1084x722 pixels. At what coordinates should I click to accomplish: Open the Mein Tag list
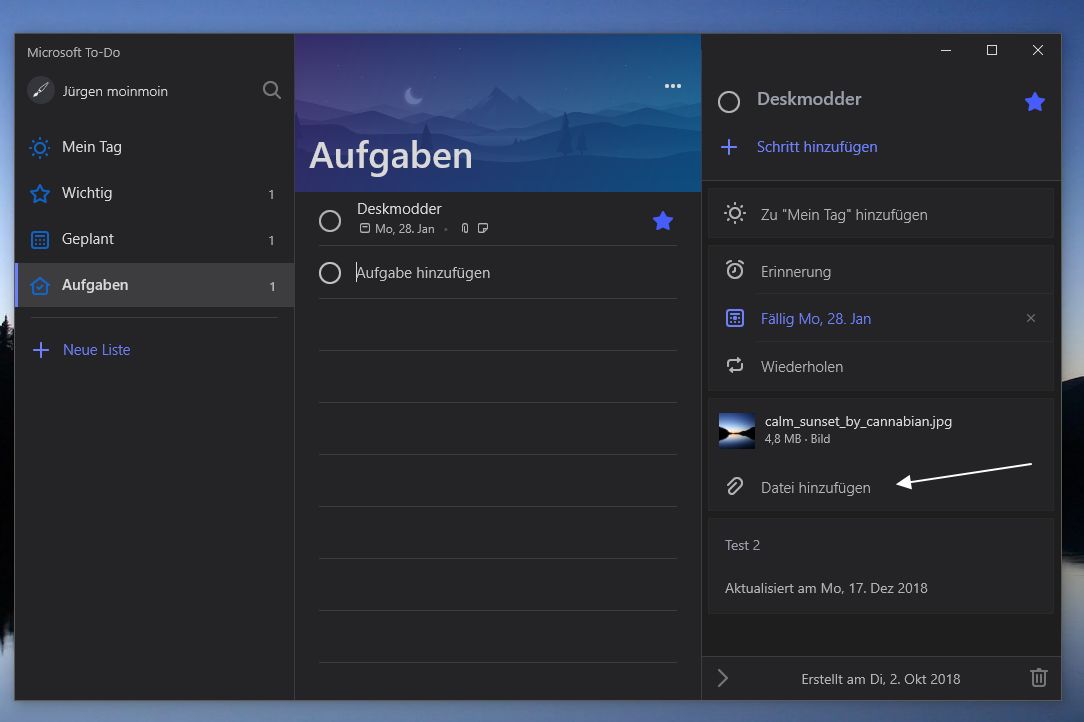(155, 147)
